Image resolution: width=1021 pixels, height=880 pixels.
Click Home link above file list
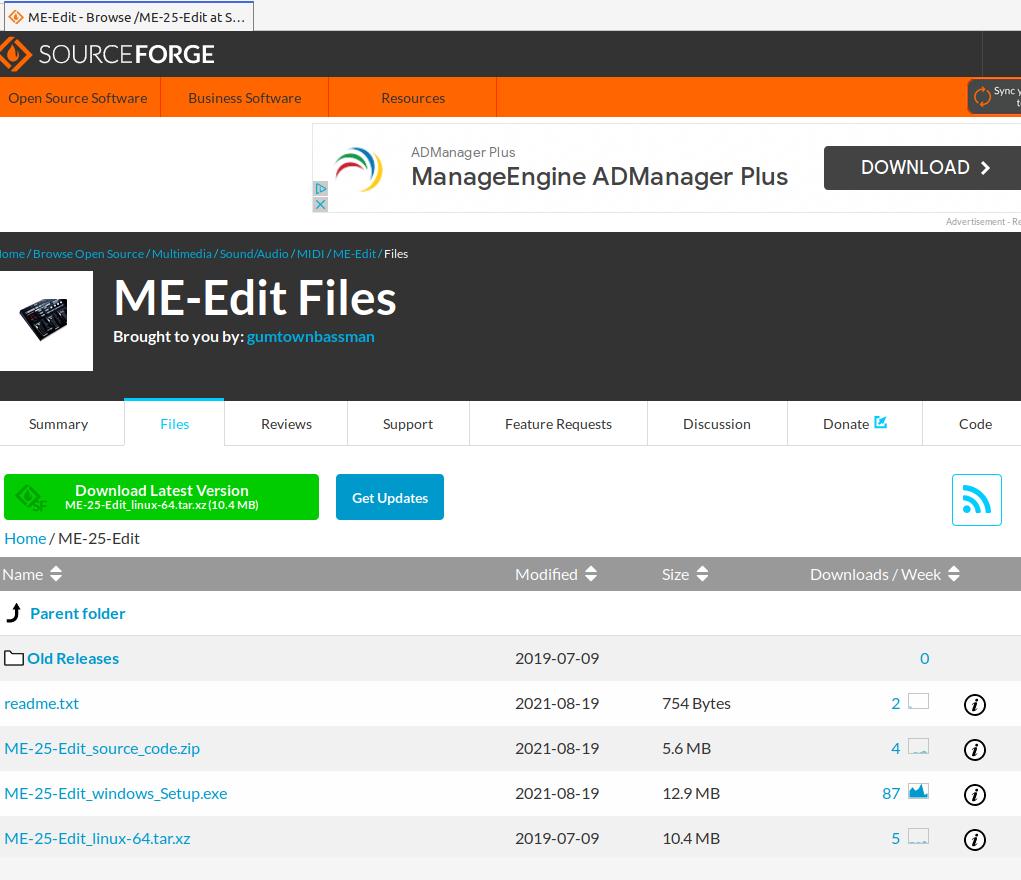(25, 539)
